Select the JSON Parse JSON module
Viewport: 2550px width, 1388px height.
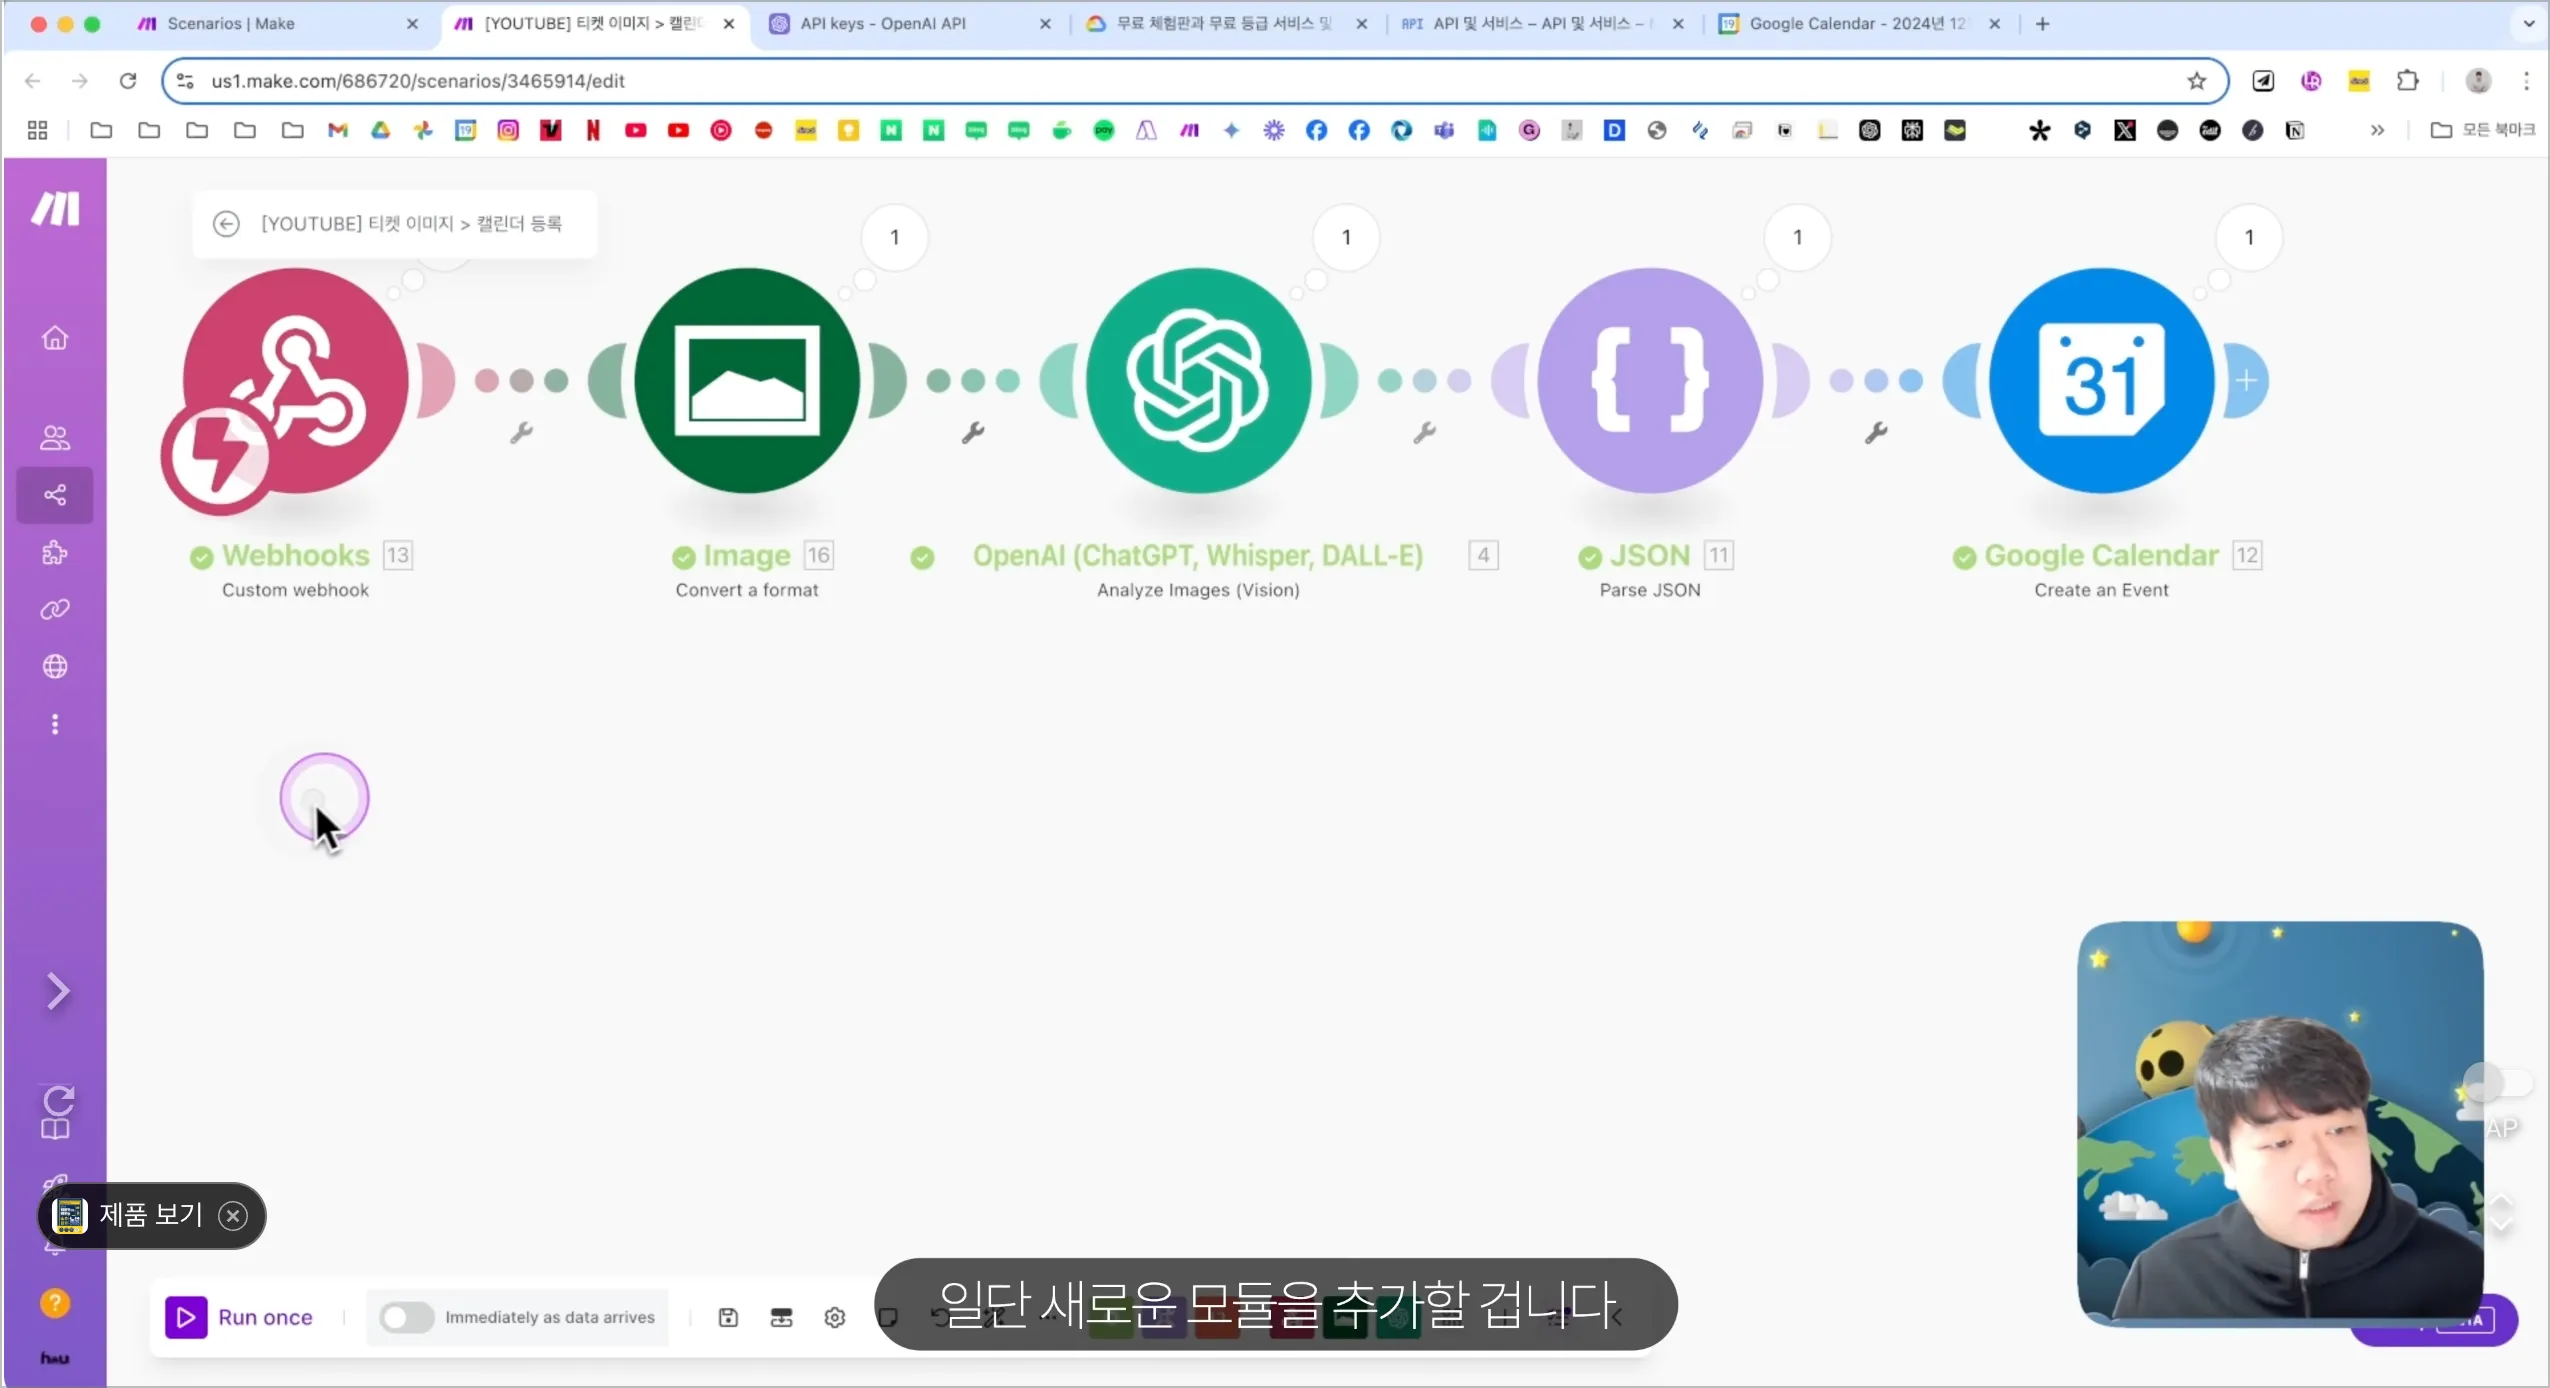1650,380
